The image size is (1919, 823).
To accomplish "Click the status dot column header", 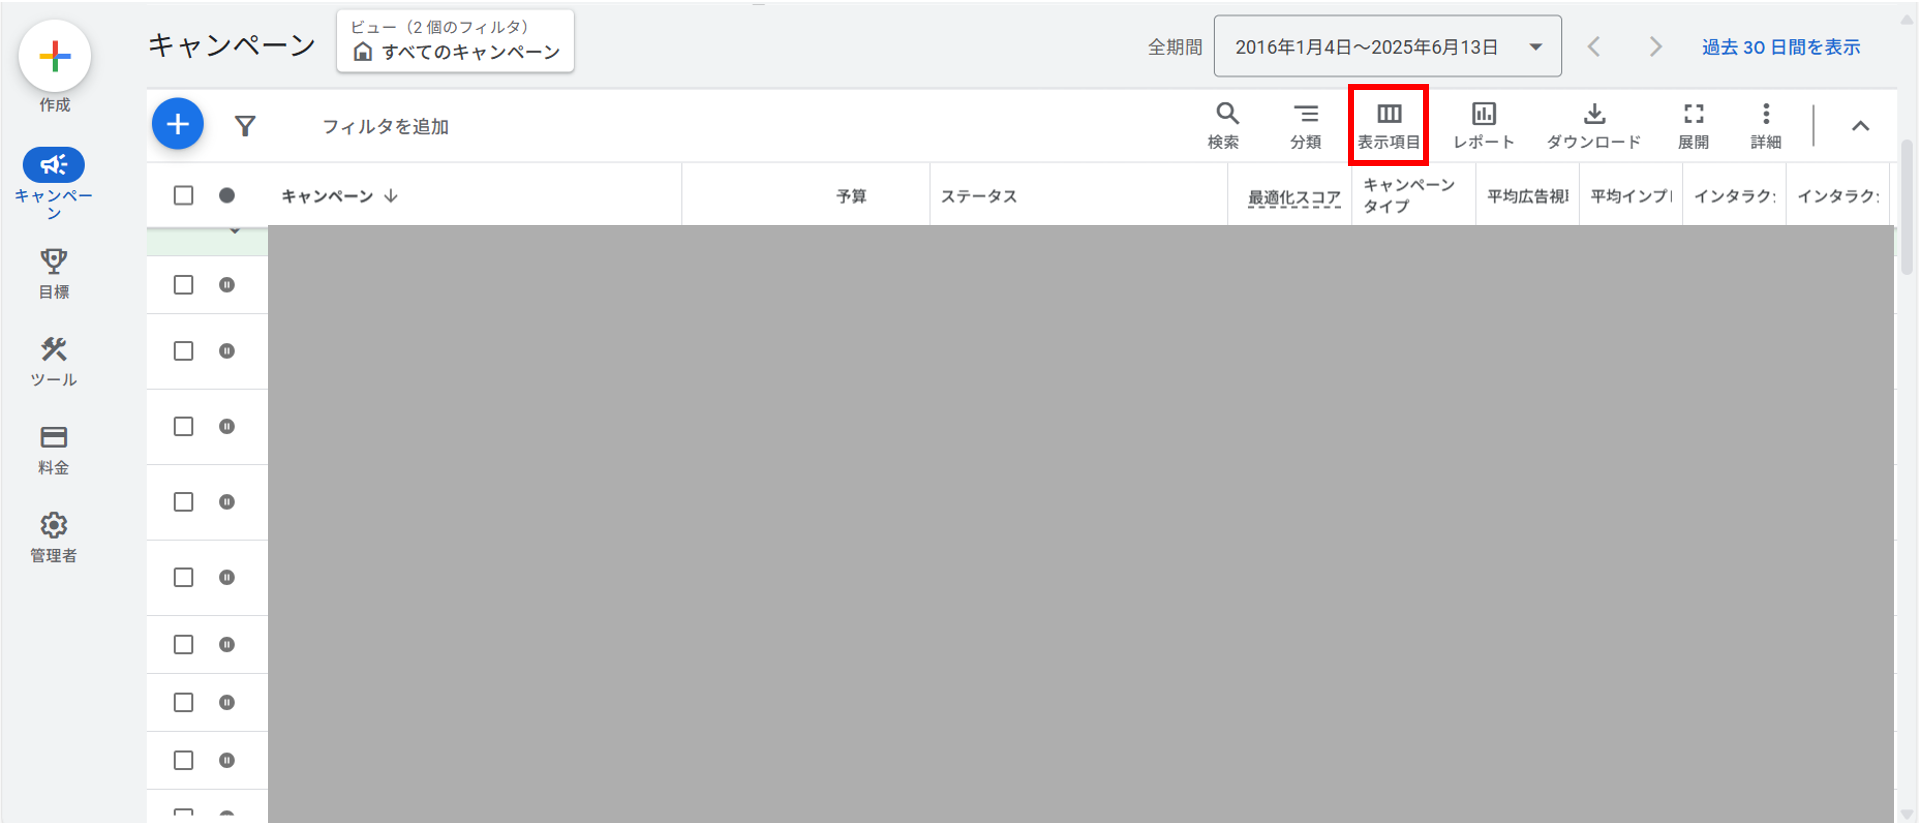I will [x=227, y=195].
